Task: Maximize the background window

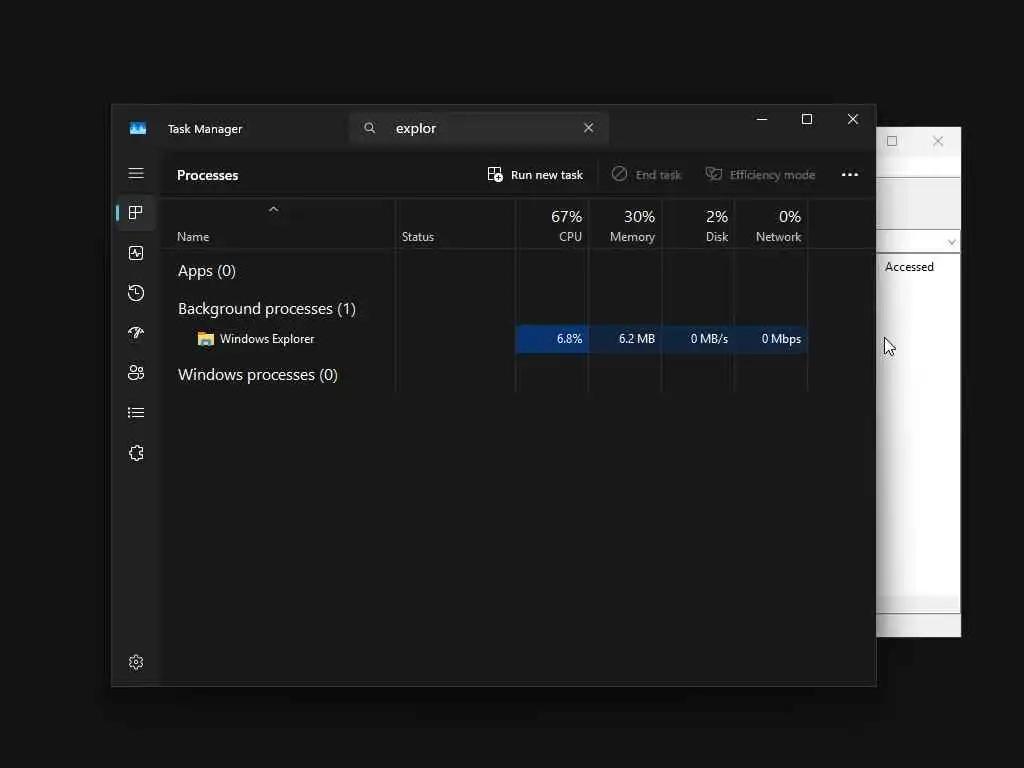Action: coord(892,141)
